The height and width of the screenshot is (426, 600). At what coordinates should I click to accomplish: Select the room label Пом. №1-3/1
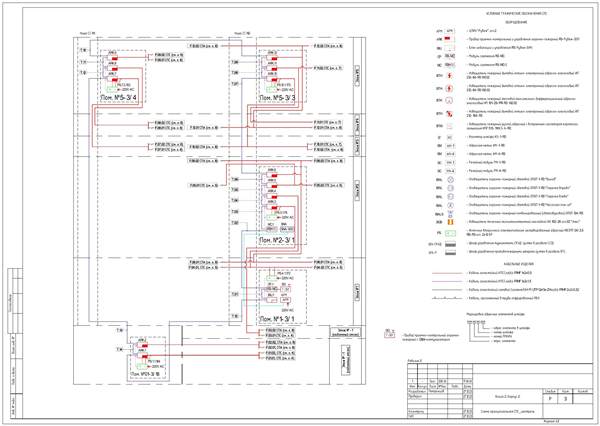pos(277,319)
